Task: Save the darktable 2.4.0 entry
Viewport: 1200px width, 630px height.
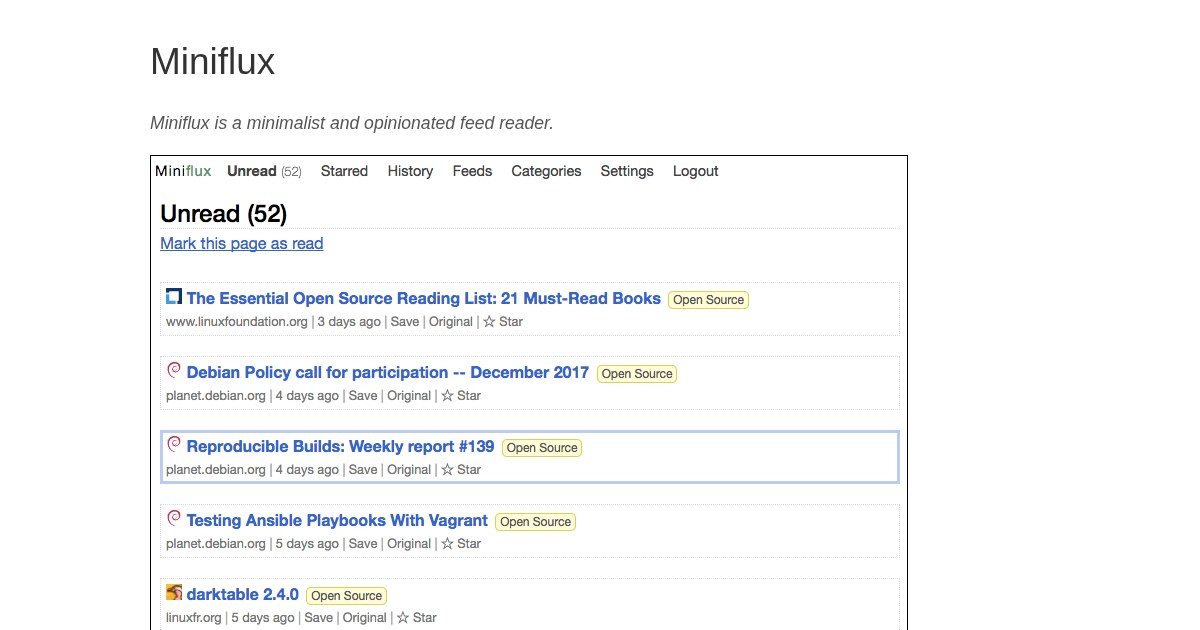Action: pos(319,618)
